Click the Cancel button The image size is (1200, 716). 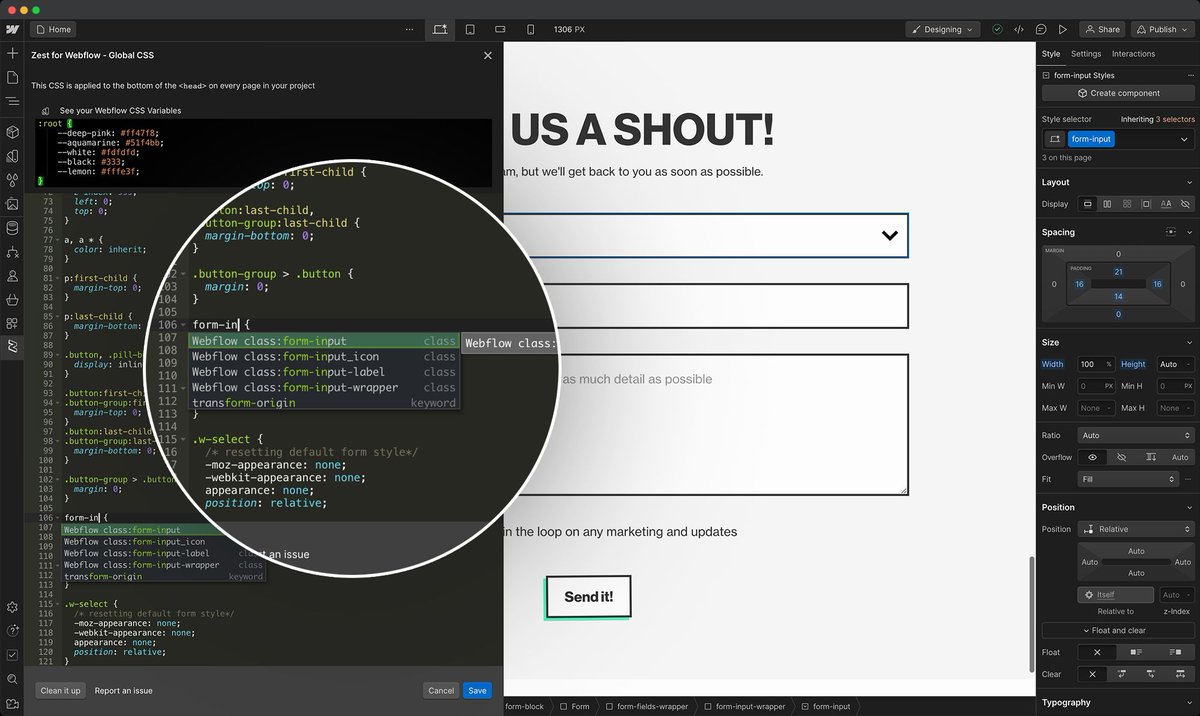441,690
